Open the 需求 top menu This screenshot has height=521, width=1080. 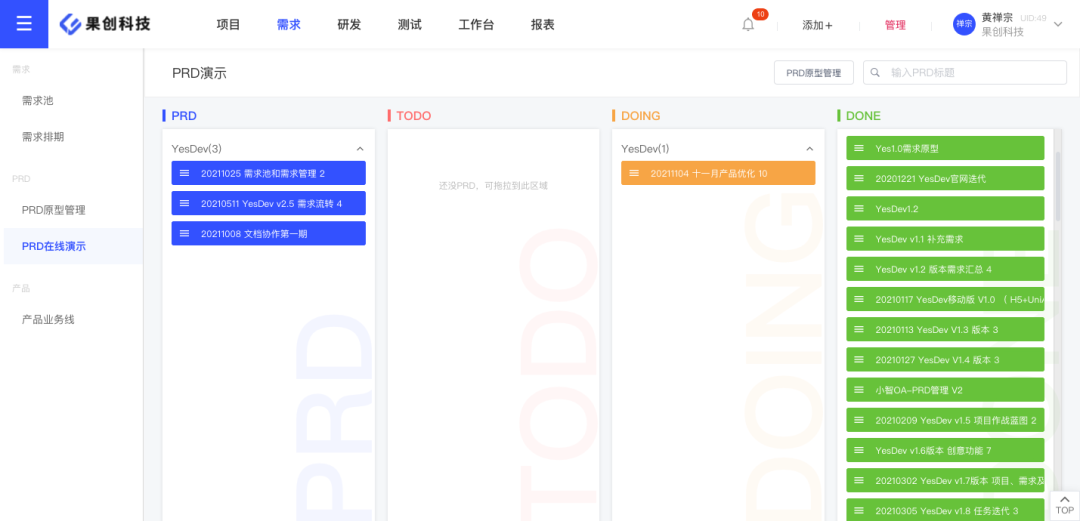(289, 25)
